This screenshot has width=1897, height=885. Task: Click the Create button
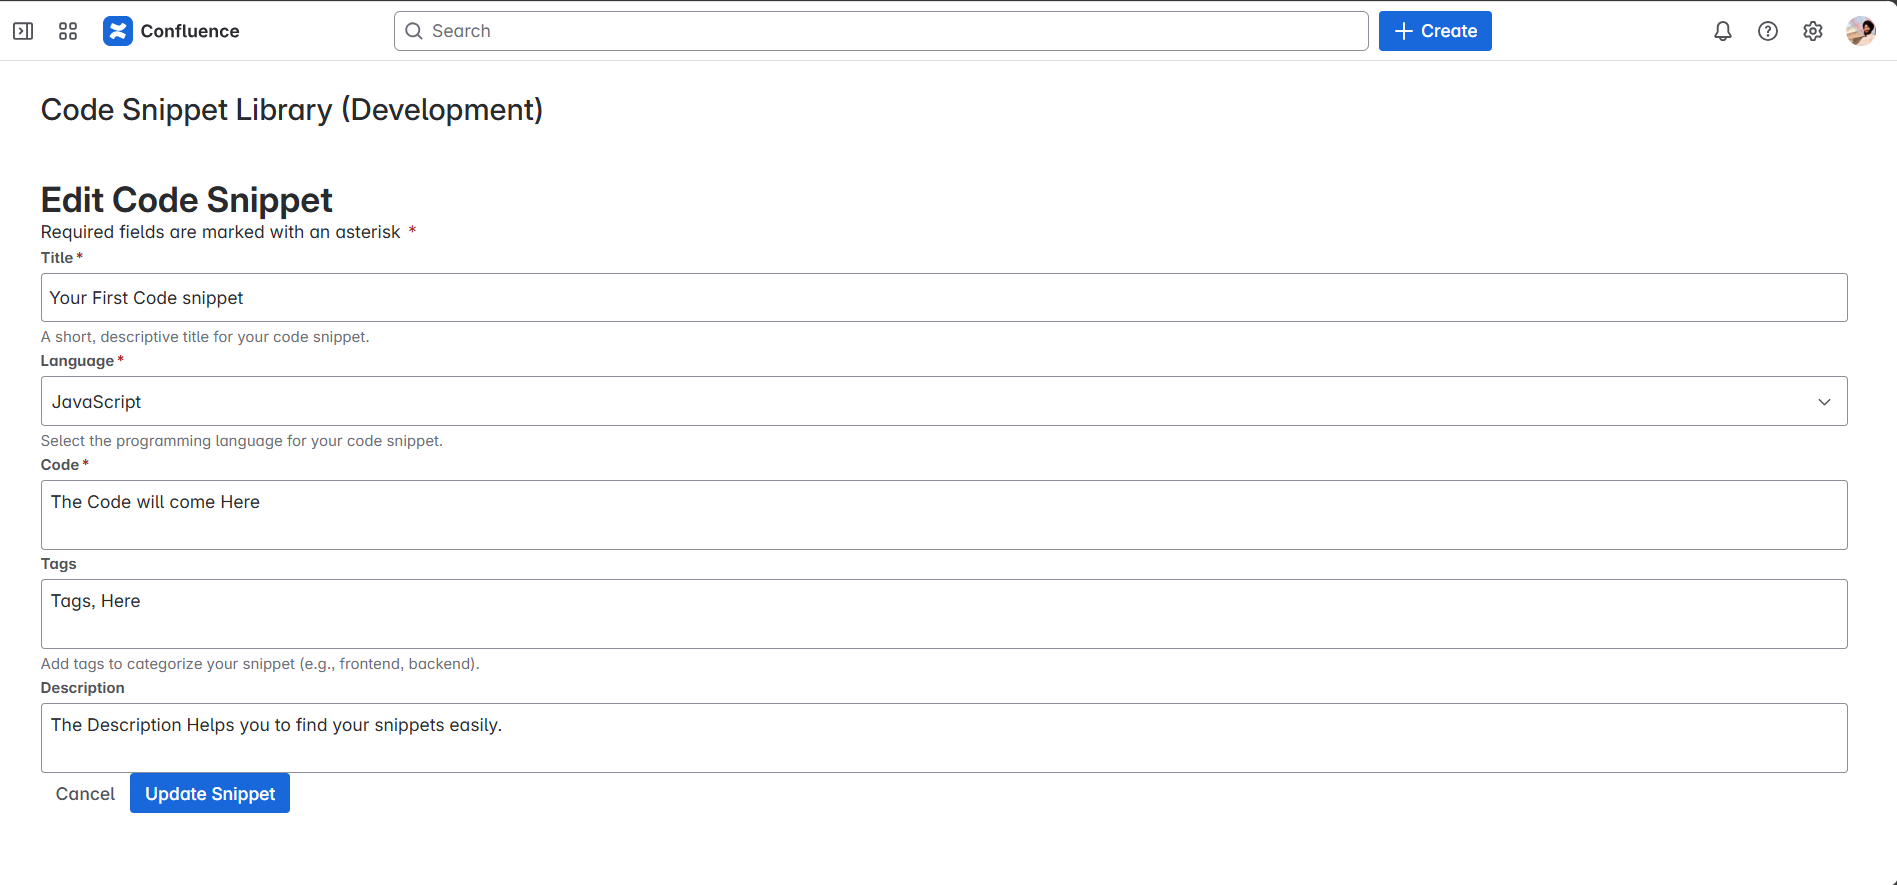[1435, 31]
